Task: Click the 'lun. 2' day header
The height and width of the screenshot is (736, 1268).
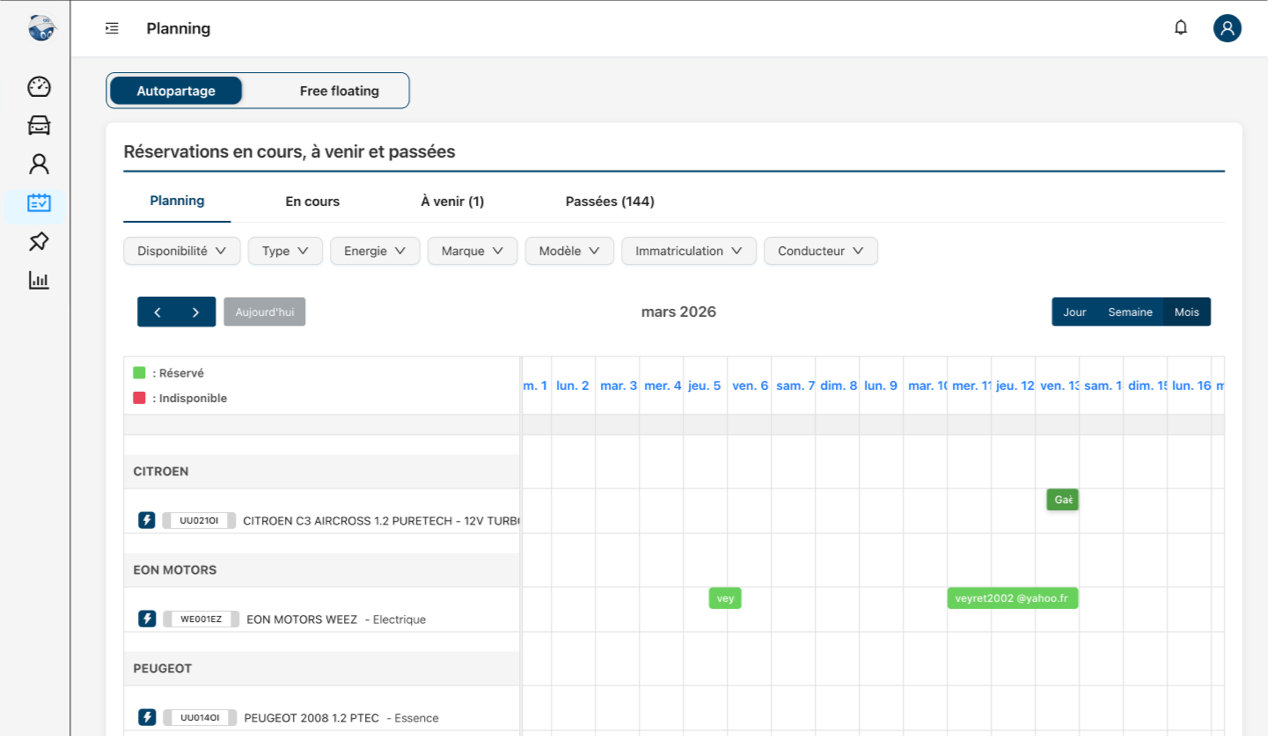Action: pos(573,385)
